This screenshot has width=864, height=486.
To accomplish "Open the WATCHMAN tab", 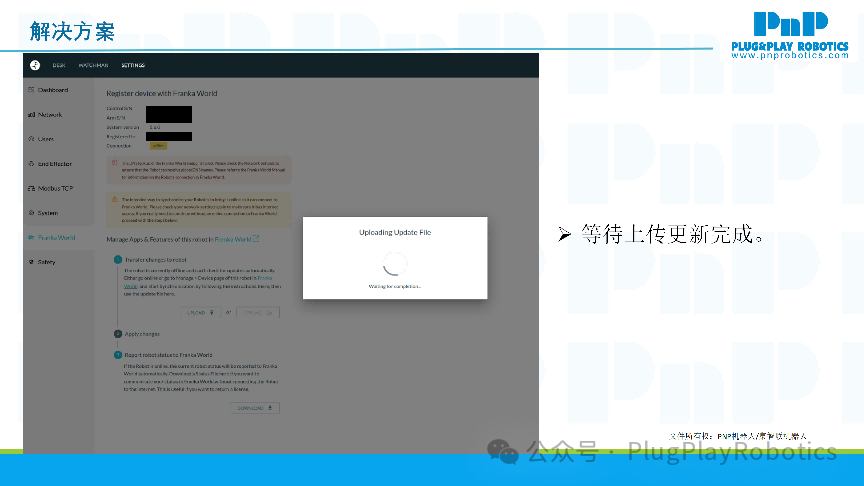I will point(93,66).
